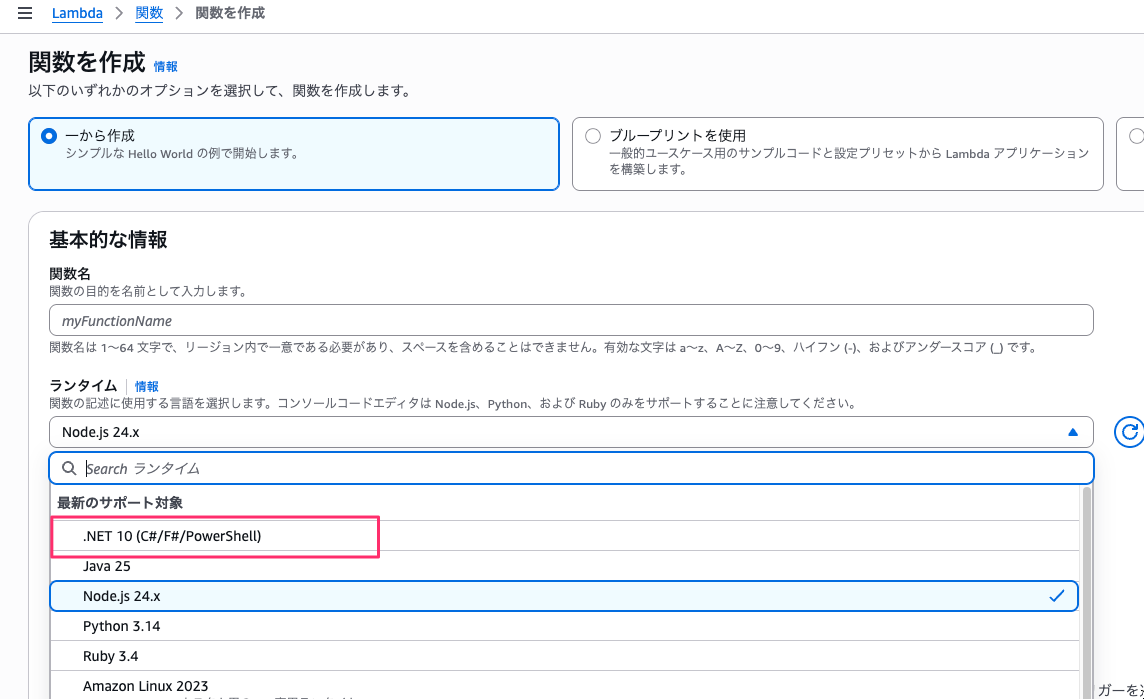Choose Java 25 from the runtime list
The height and width of the screenshot is (699, 1144).
[x=107, y=566]
